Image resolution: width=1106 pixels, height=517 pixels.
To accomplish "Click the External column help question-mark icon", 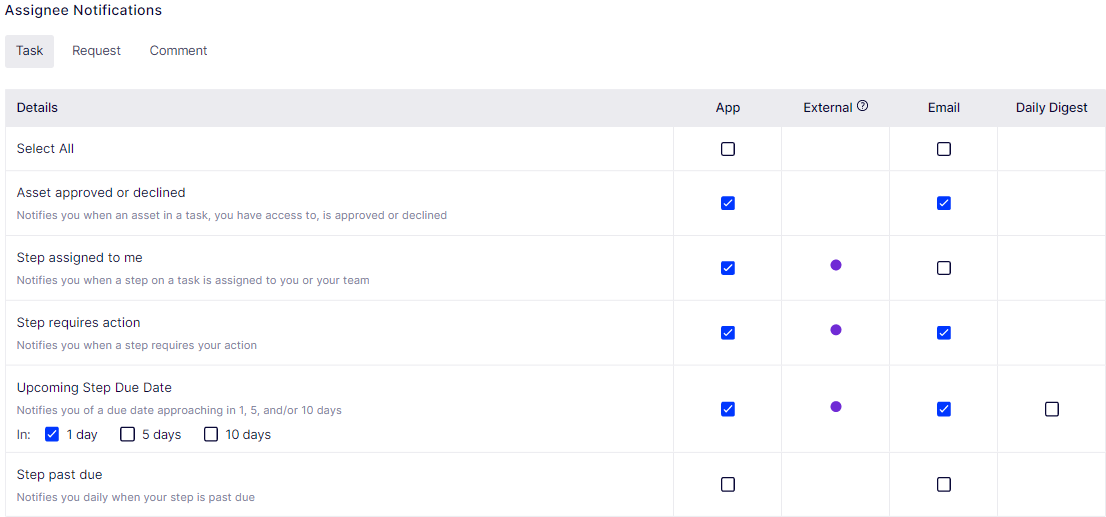I will coord(862,107).
